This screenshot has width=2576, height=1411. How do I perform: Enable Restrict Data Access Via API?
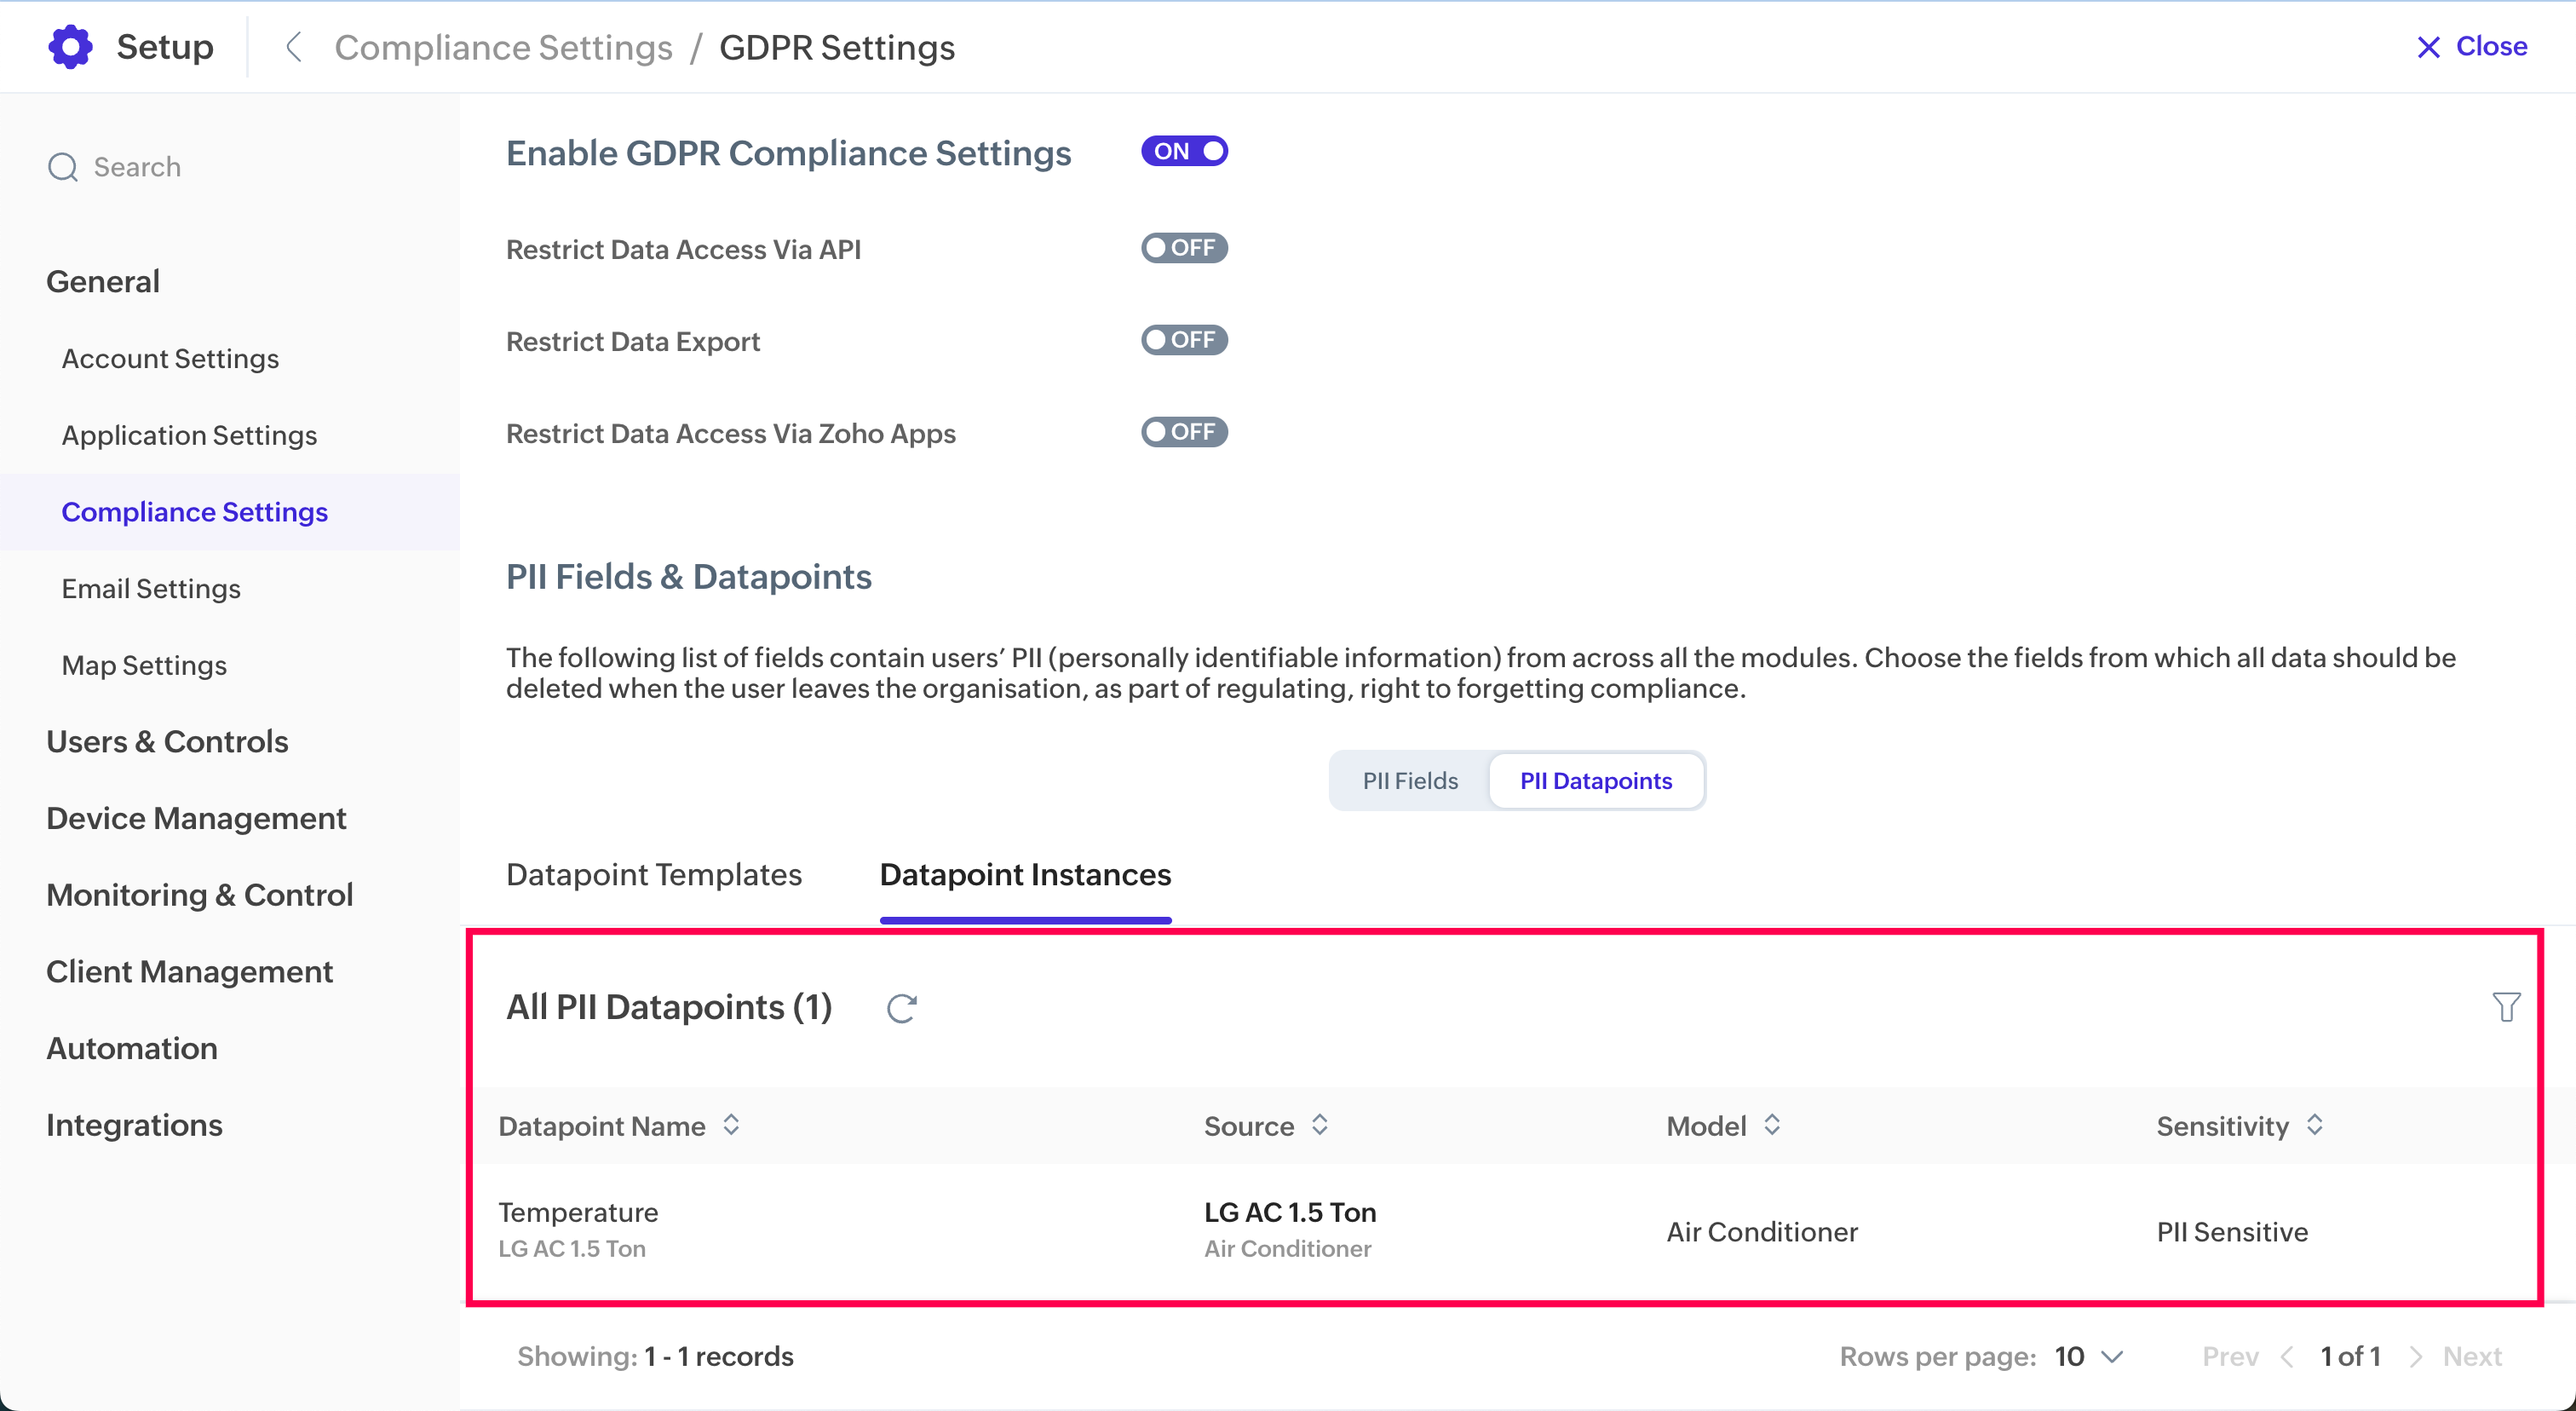click(1184, 248)
